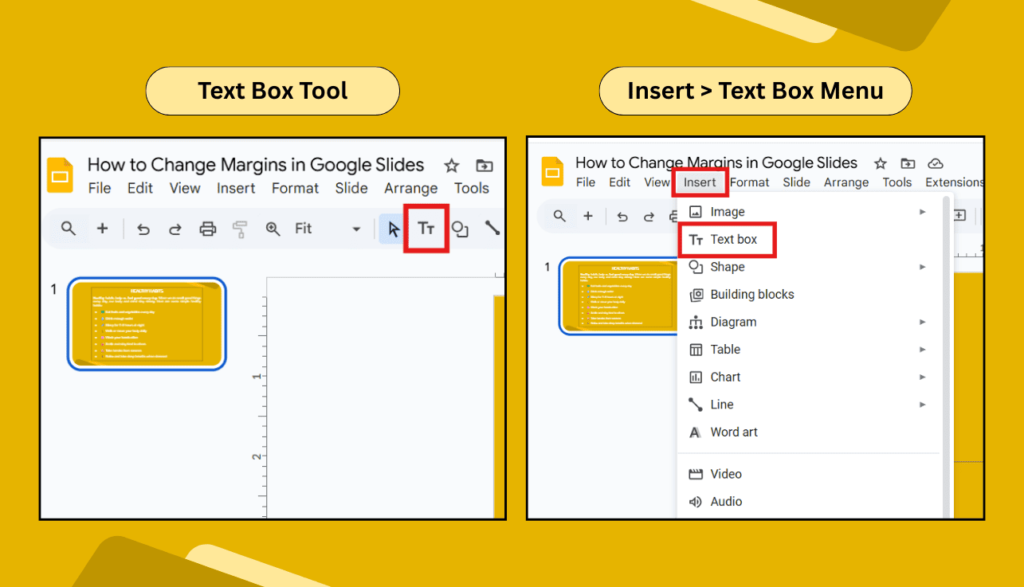Image resolution: width=1024 pixels, height=587 pixels.
Task: Click the new slide plus in right screenshot
Action: (588, 215)
